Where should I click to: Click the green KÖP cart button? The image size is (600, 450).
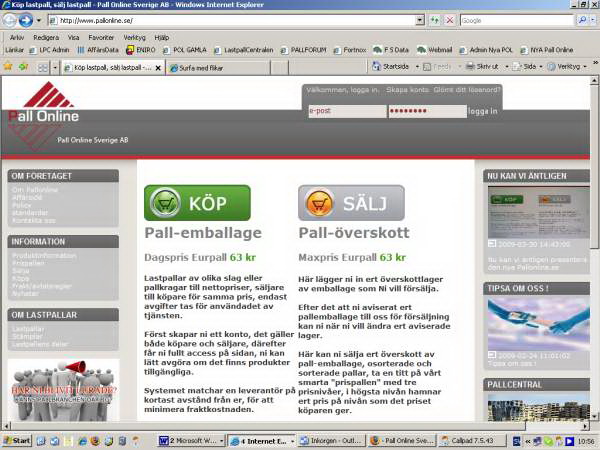coord(197,203)
